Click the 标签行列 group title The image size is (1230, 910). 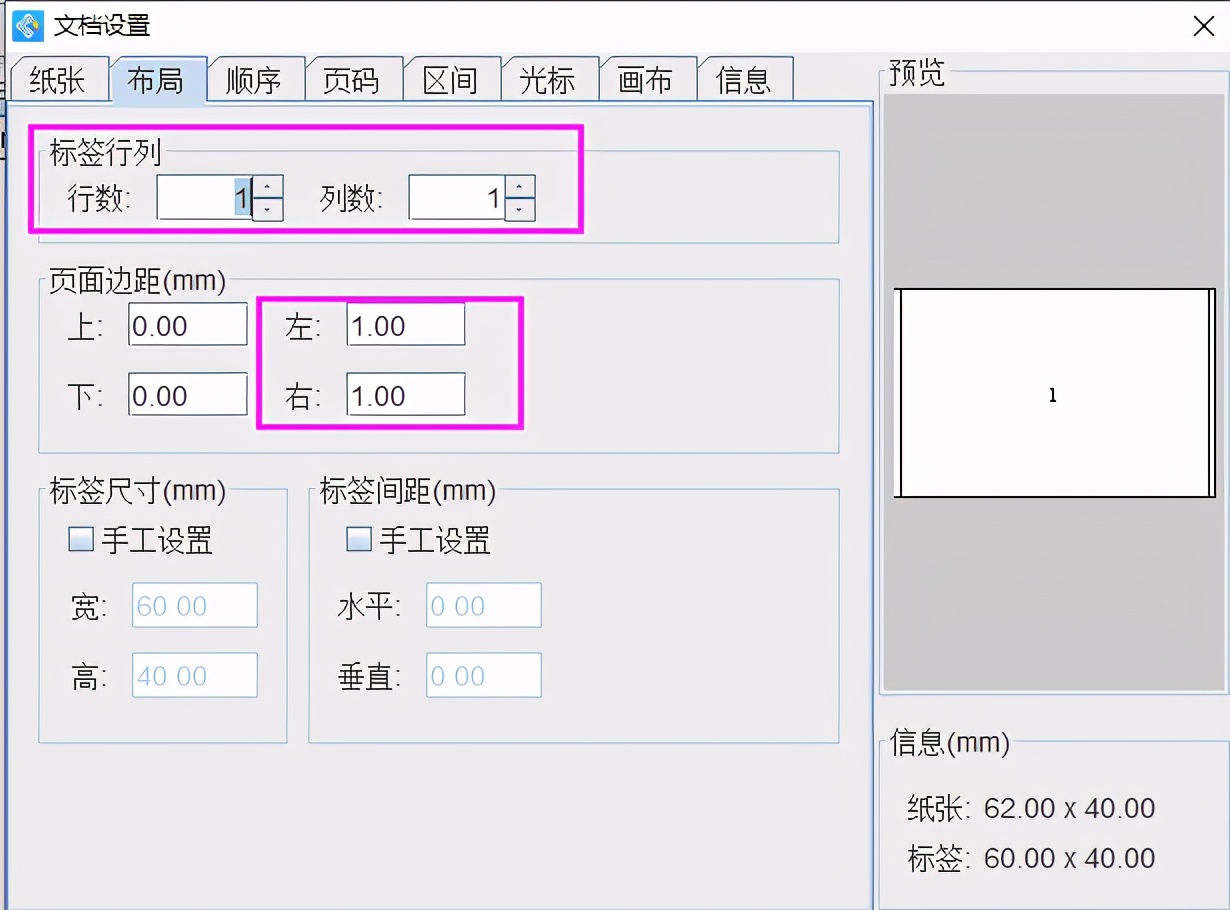click(x=106, y=153)
